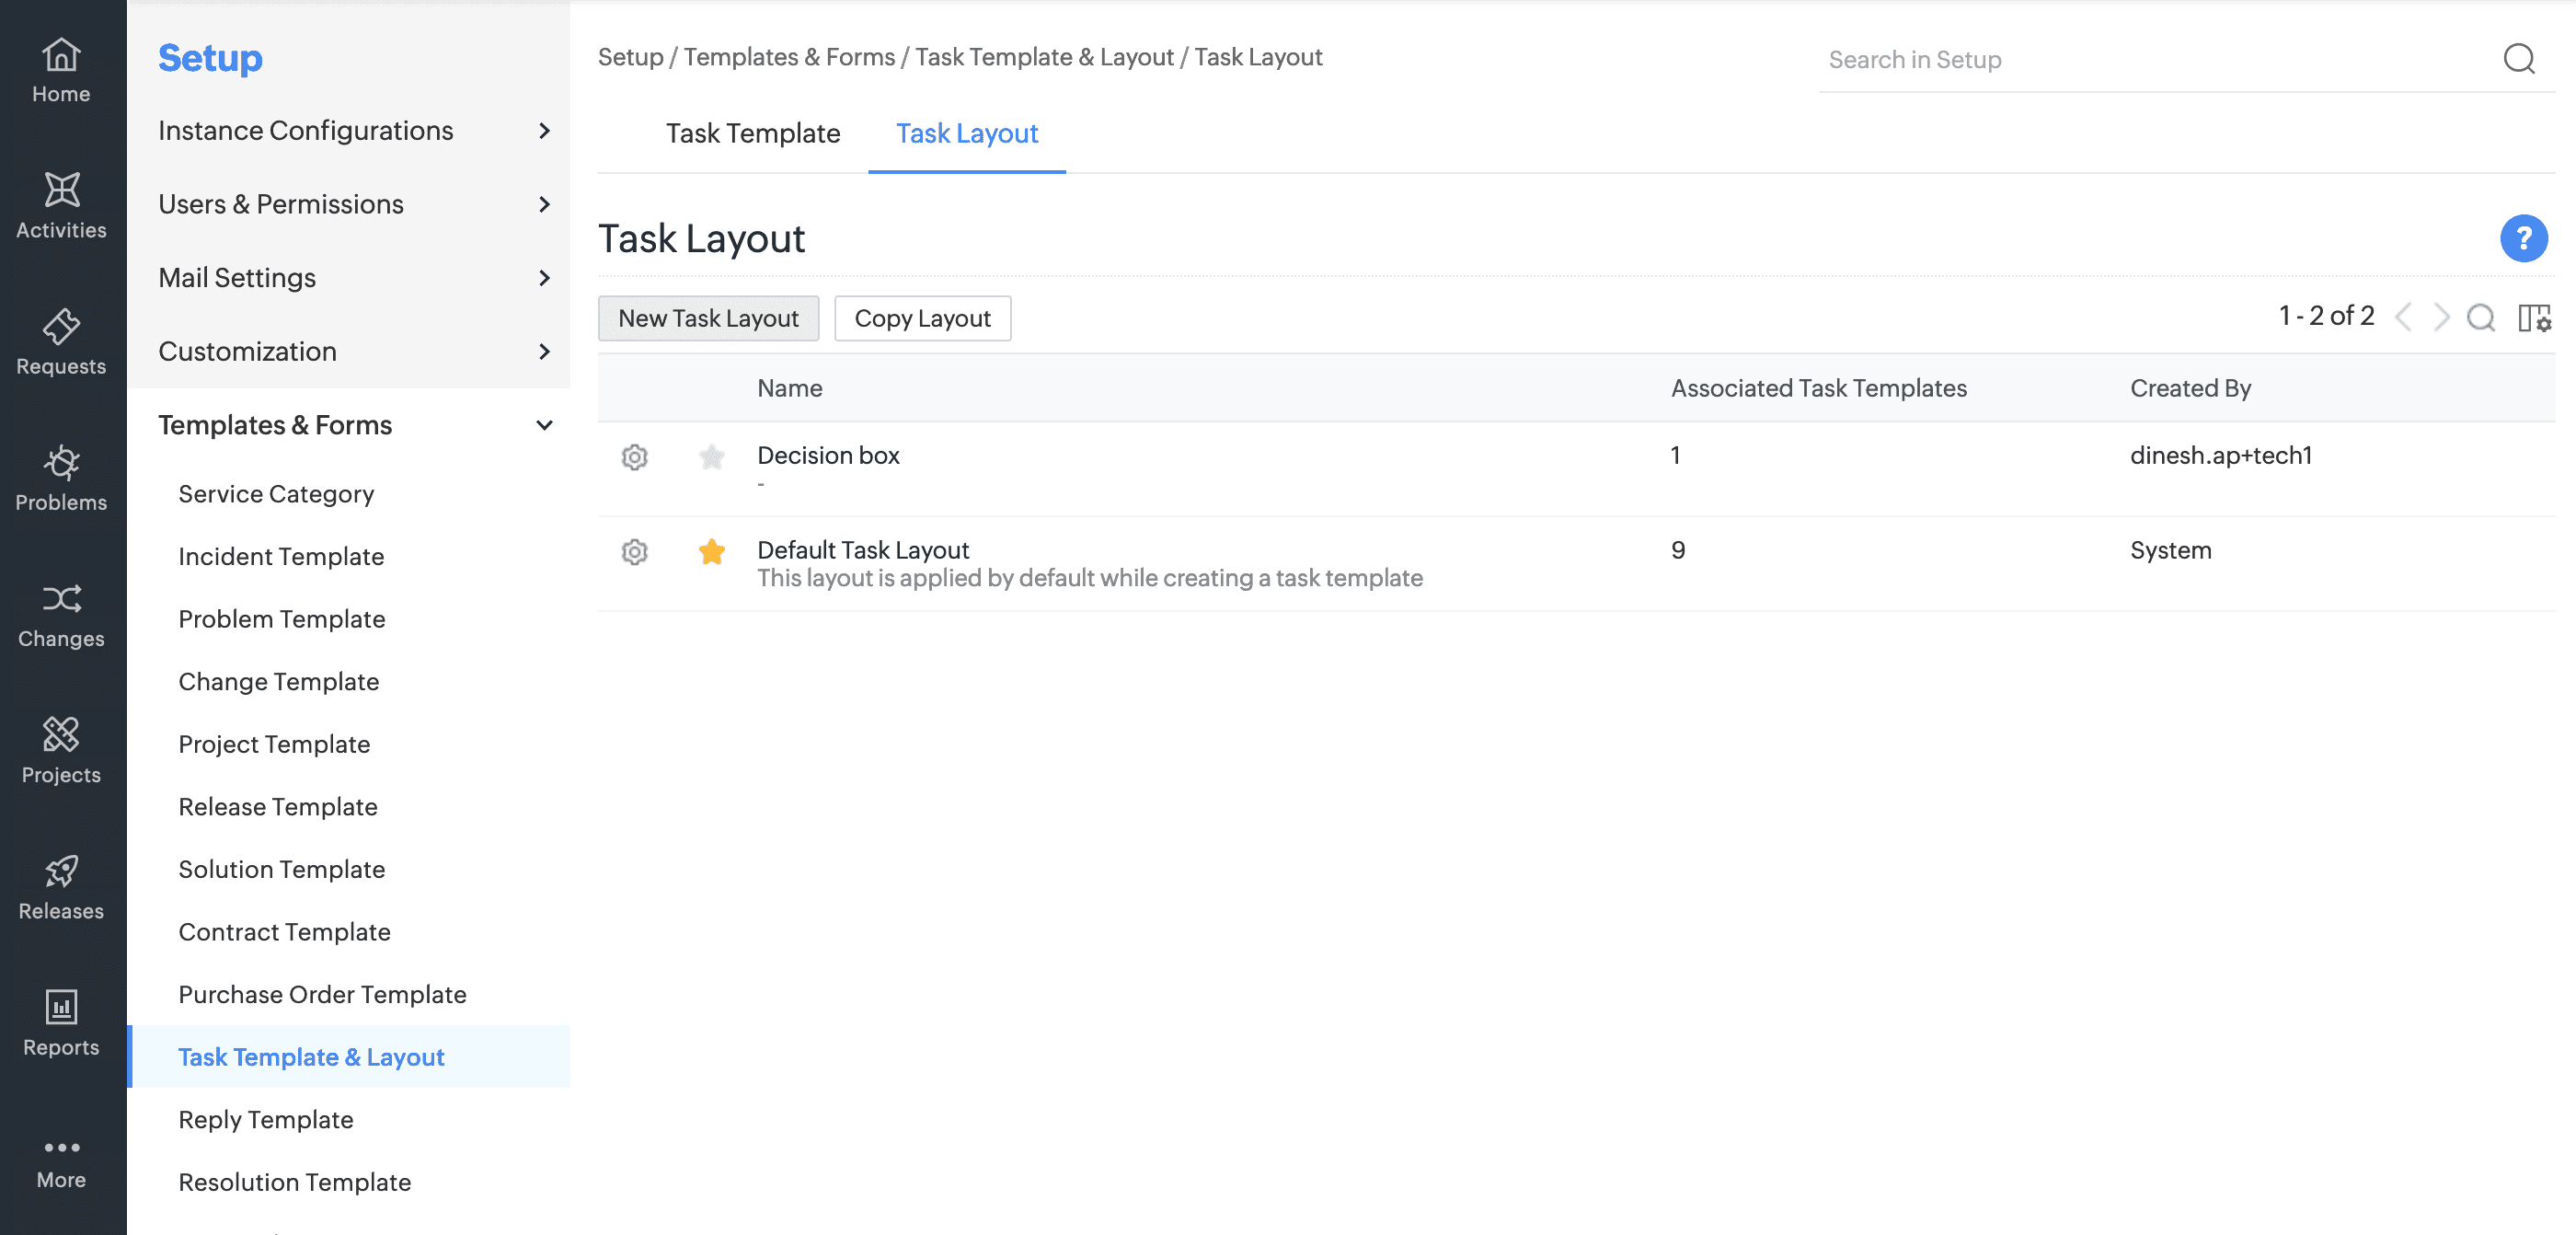Open gear menu for Decision box
Viewport: 2576px width, 1235px height.
coord(634,457)
